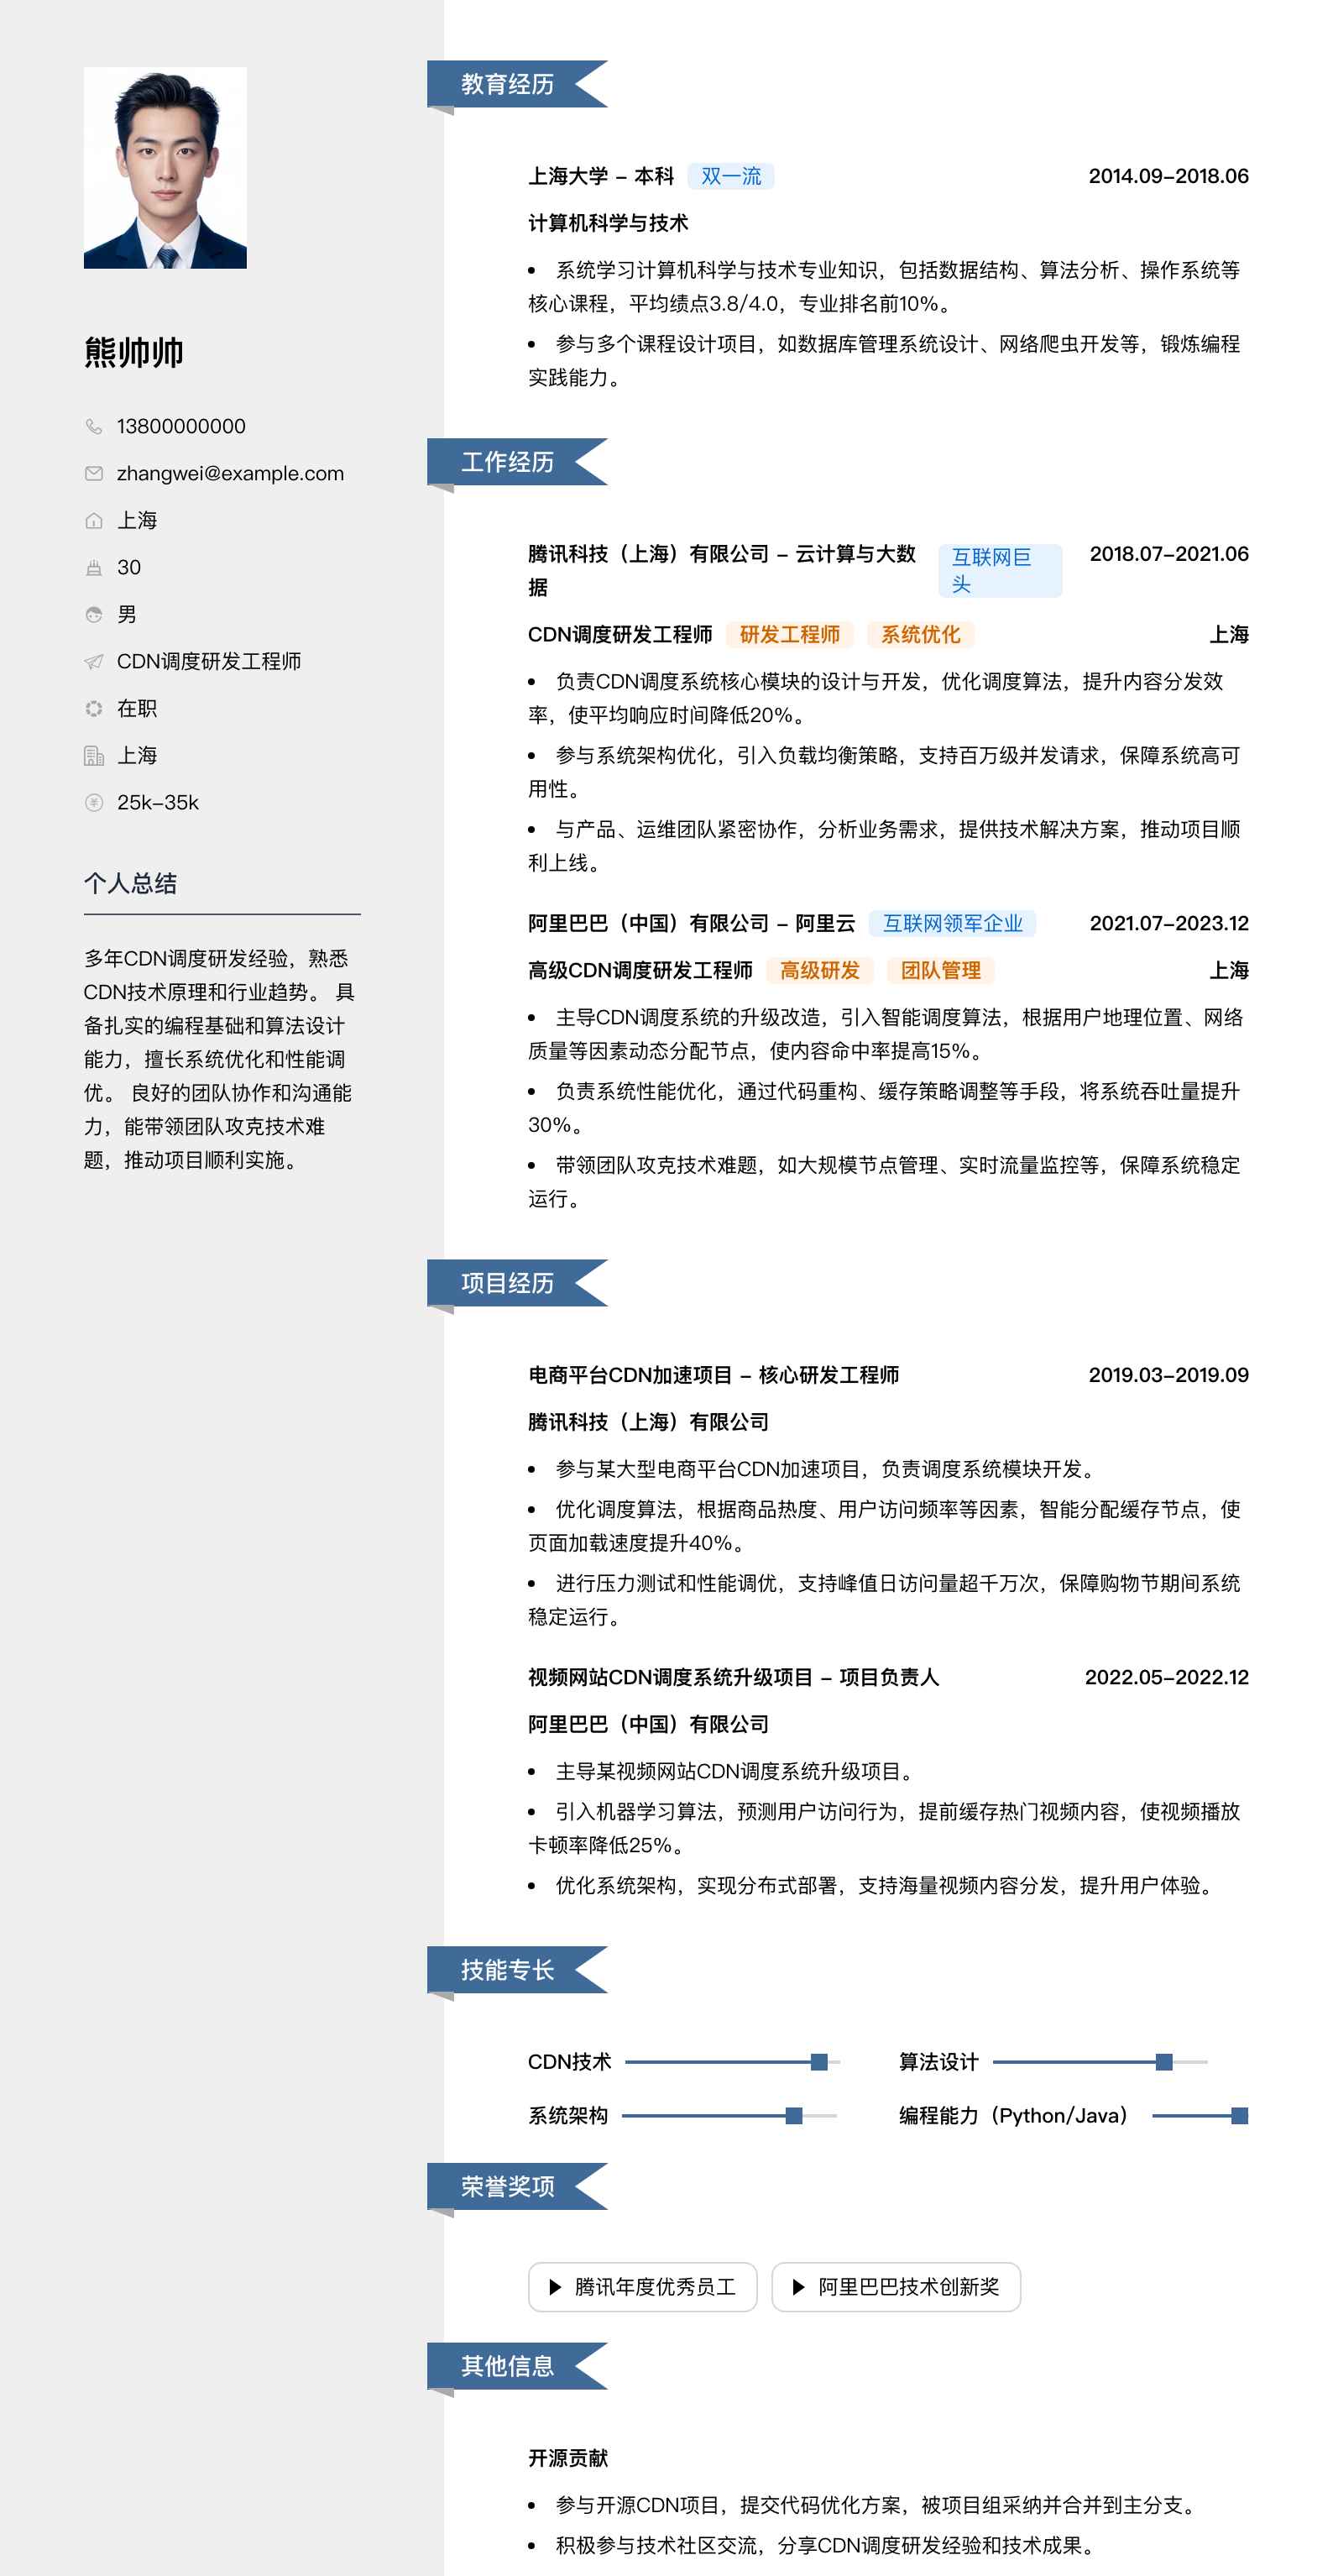Click the 双一流 tag

(x=731, y=176)
